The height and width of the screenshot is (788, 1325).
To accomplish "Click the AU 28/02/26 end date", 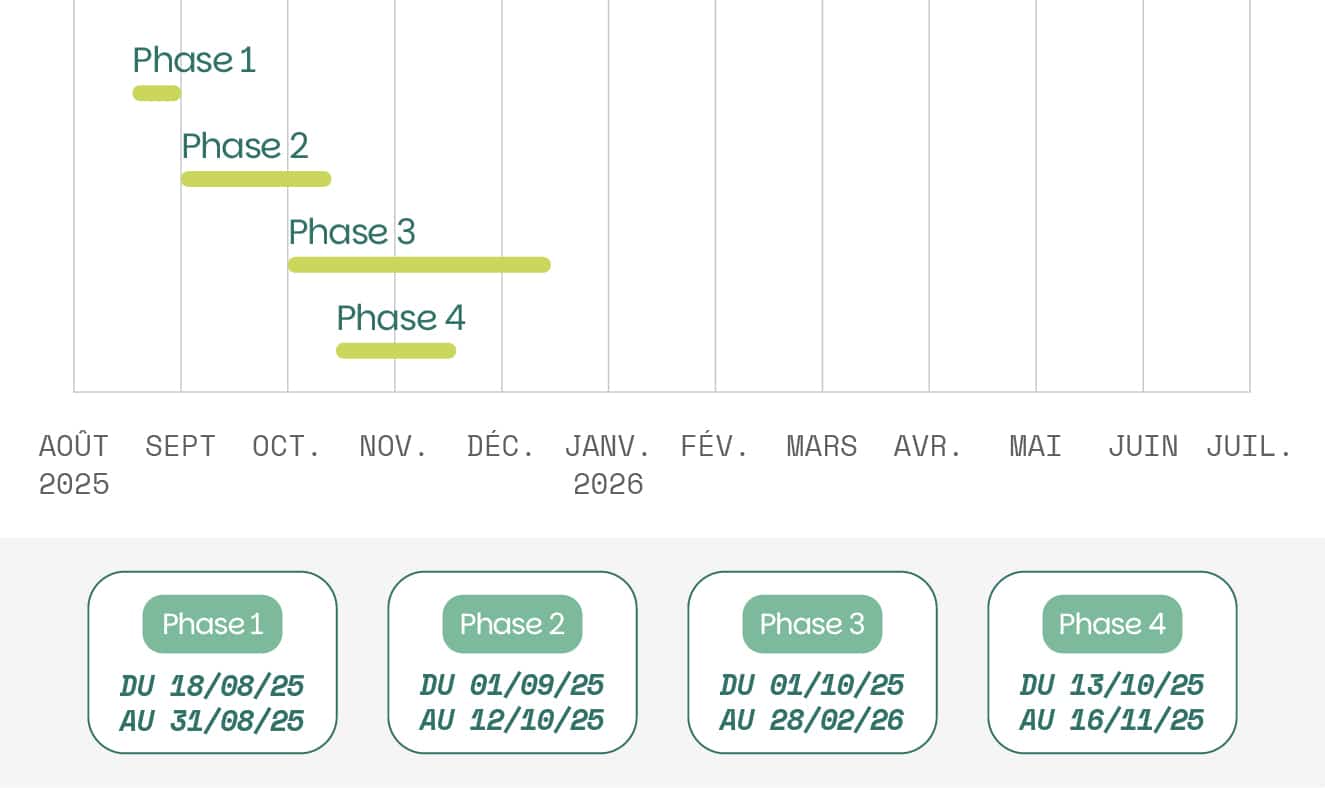I will (812, 720).
